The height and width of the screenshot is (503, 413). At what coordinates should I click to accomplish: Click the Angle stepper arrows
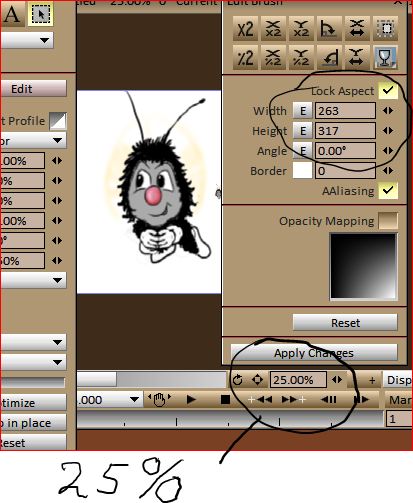(x=388, y=151)
